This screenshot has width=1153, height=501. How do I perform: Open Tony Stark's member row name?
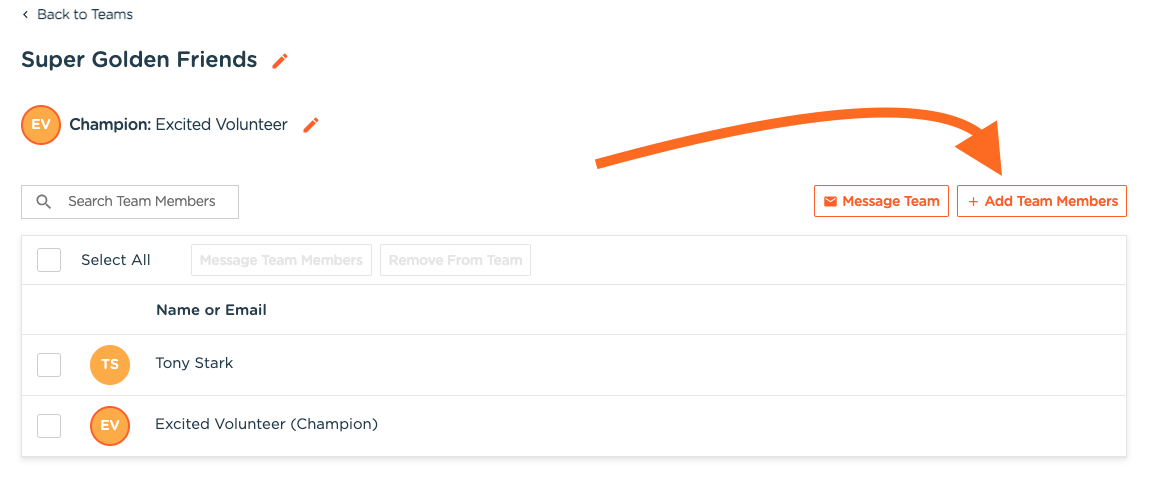click(194, 363)
